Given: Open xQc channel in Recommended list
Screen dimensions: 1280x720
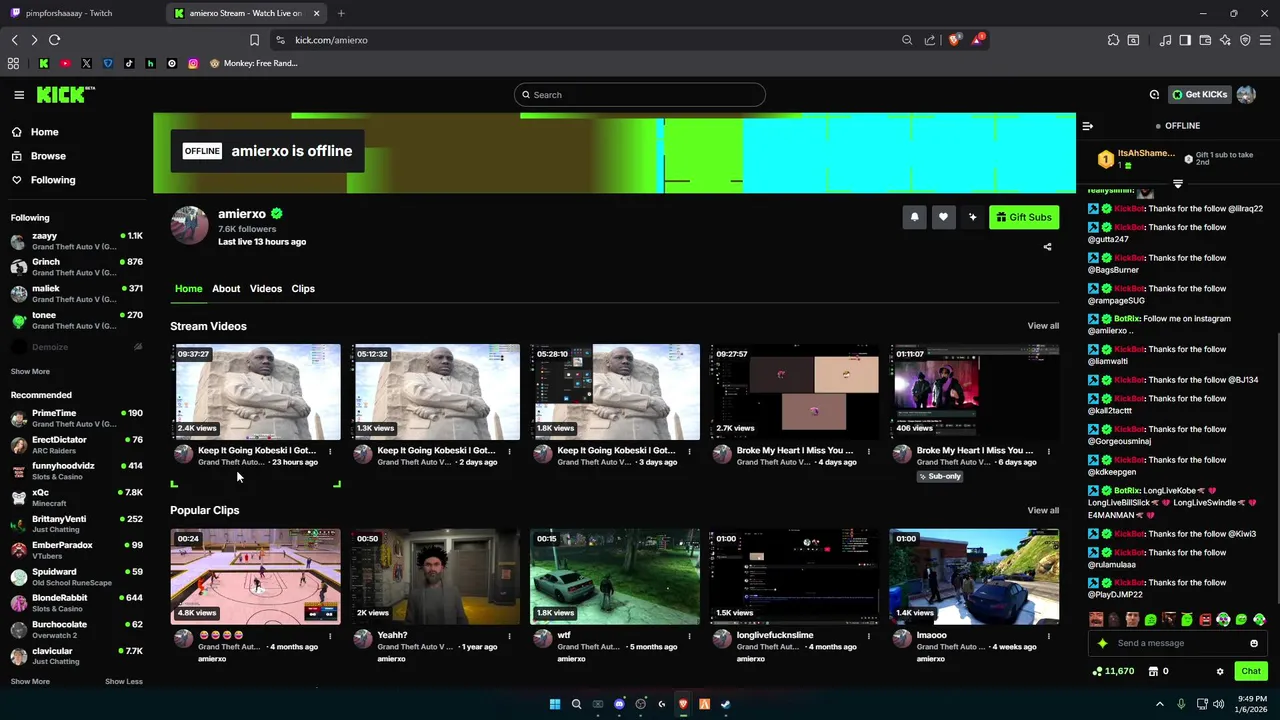Looking at the screenshot, I should [x=76, y=498].
